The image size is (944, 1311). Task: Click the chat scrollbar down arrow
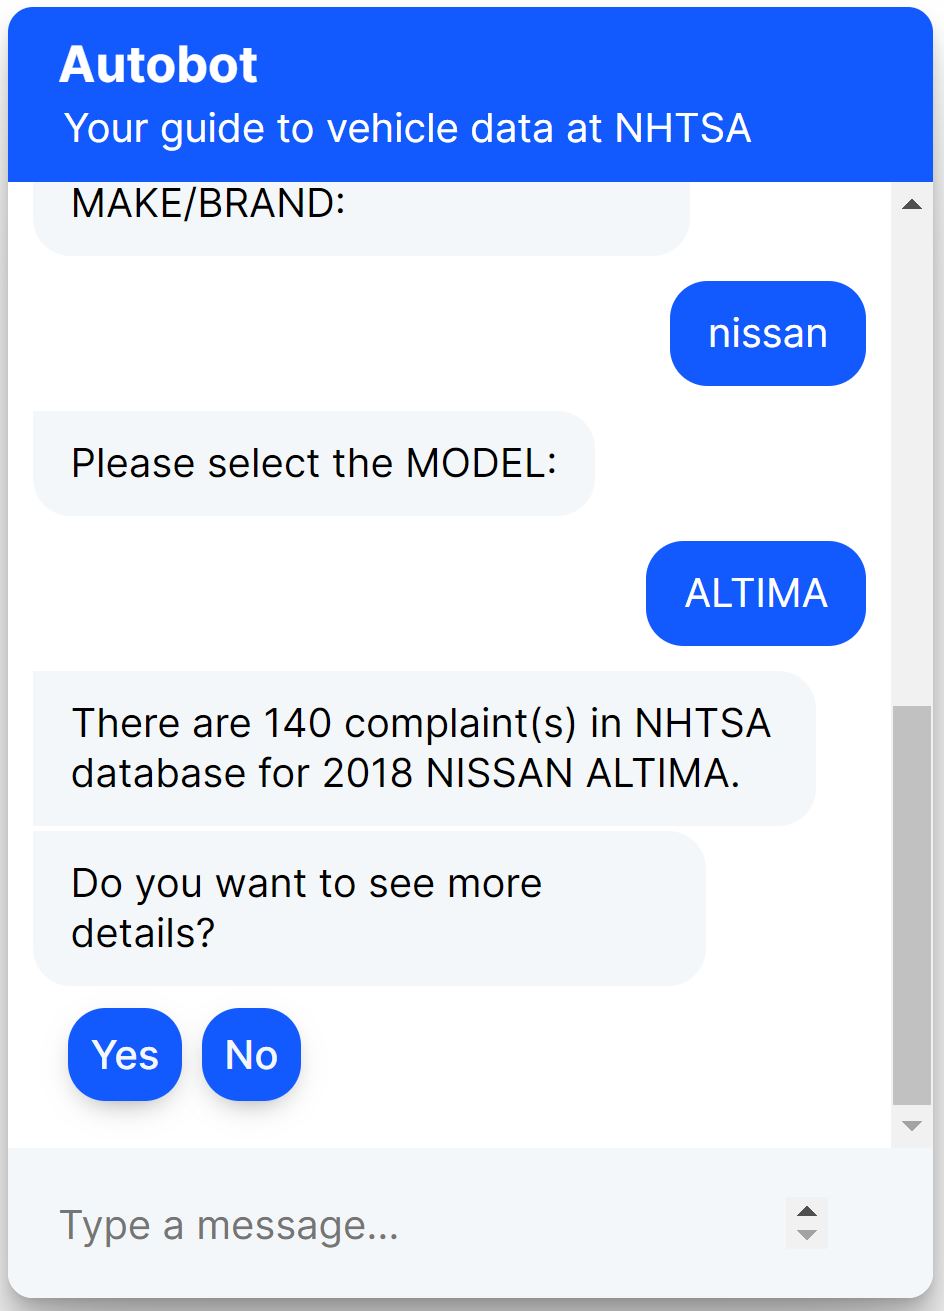click(x=911, y=1126)
